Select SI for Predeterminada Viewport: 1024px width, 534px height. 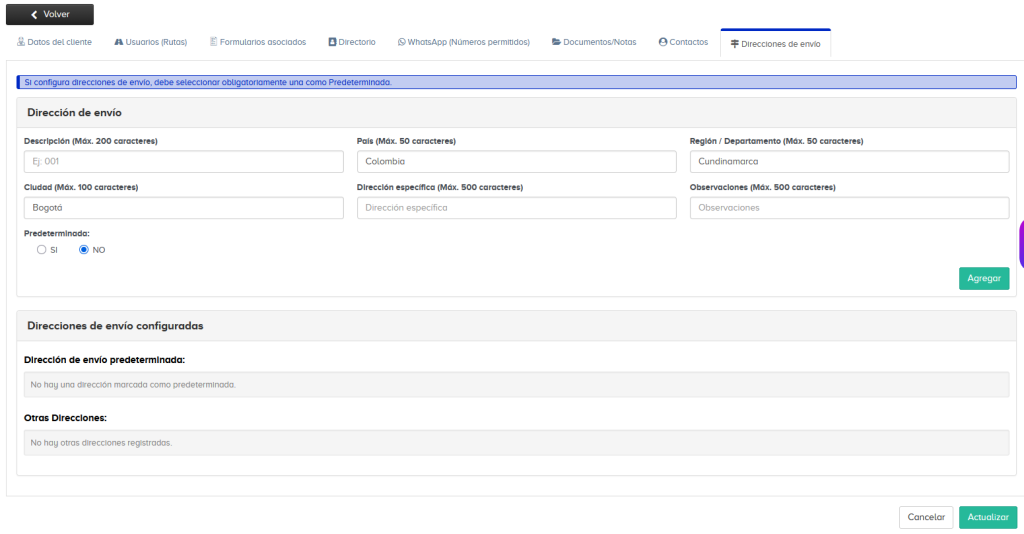point(42,249)
